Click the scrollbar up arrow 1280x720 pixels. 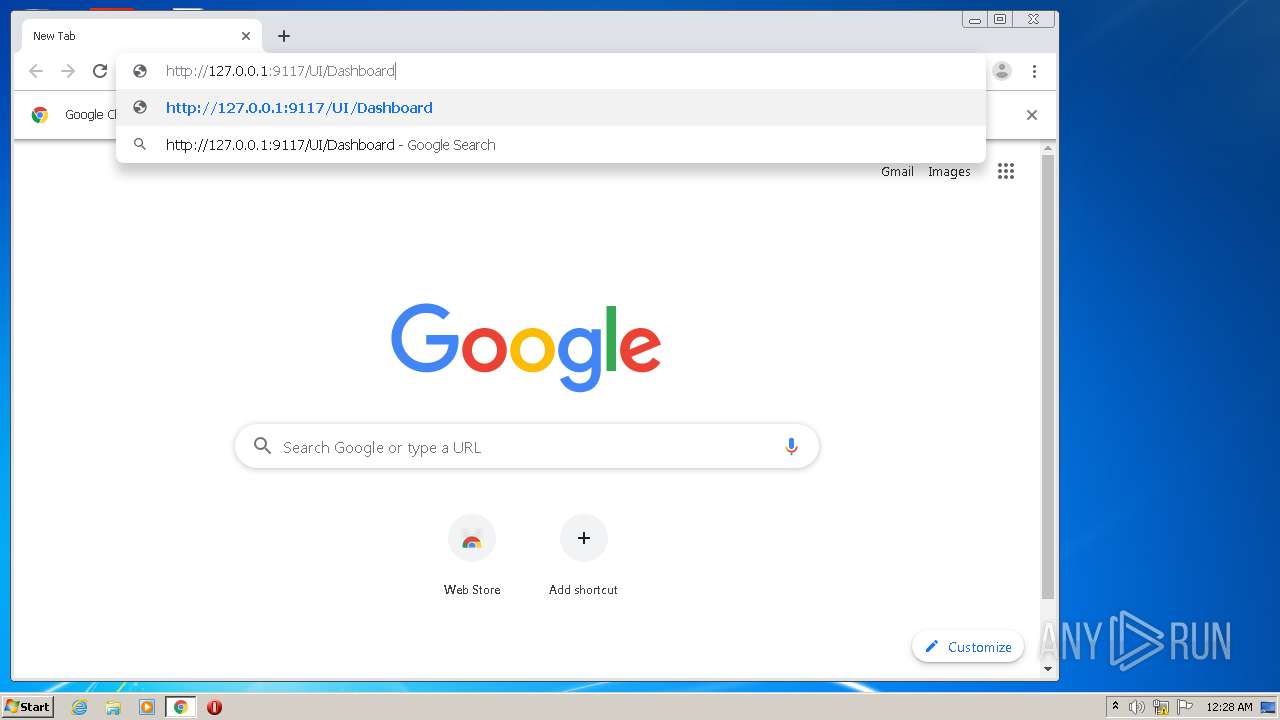(x=1048, y=149)
